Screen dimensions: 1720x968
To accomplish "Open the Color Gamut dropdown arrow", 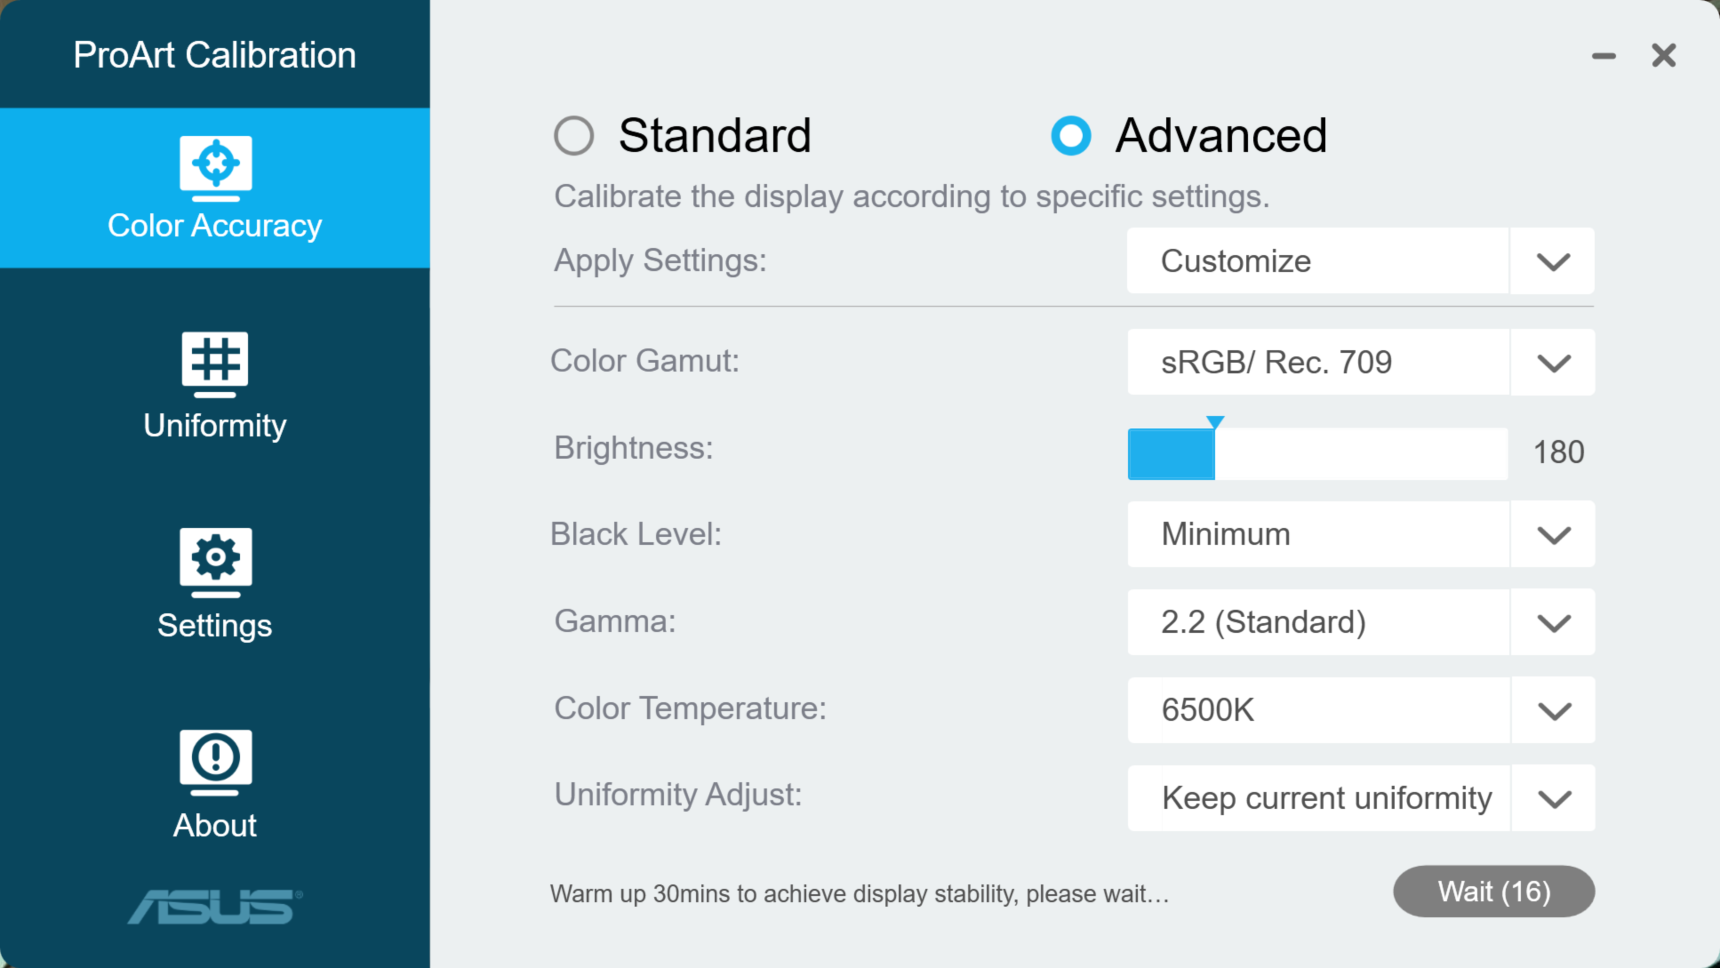I will tap(1553, 362).
